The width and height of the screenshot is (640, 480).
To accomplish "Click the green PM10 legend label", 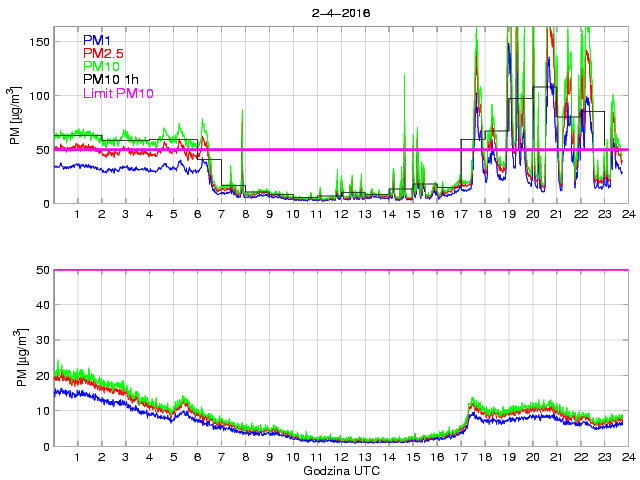I will [102, 66].
